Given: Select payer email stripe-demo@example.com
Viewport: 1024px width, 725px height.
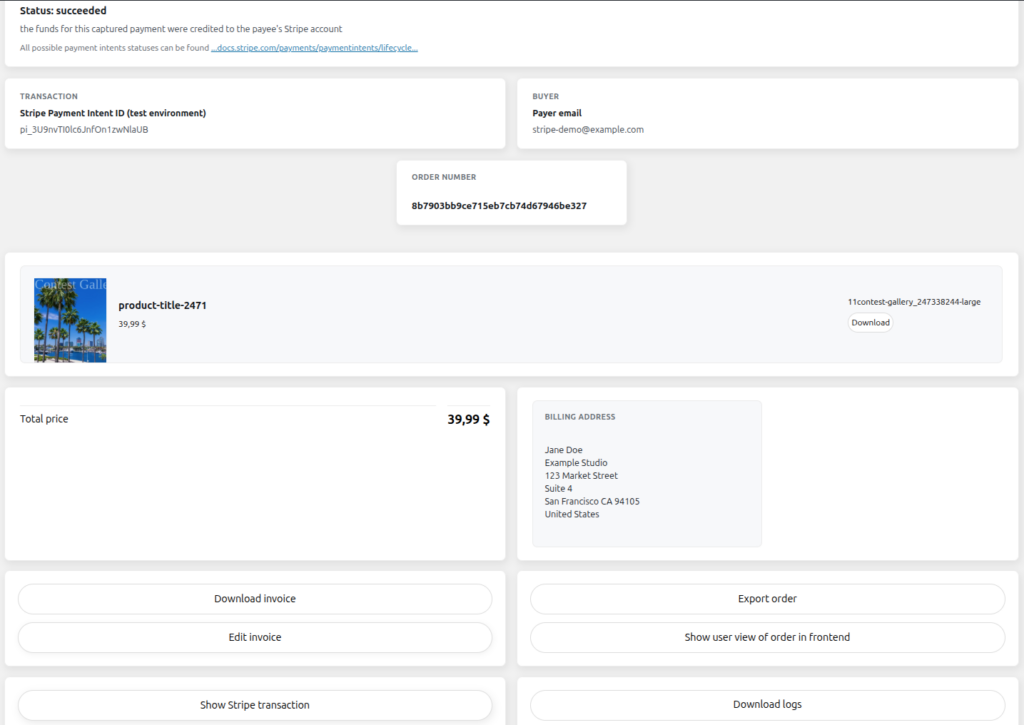Looking at the screenshot, I should (x=588, y=129).
